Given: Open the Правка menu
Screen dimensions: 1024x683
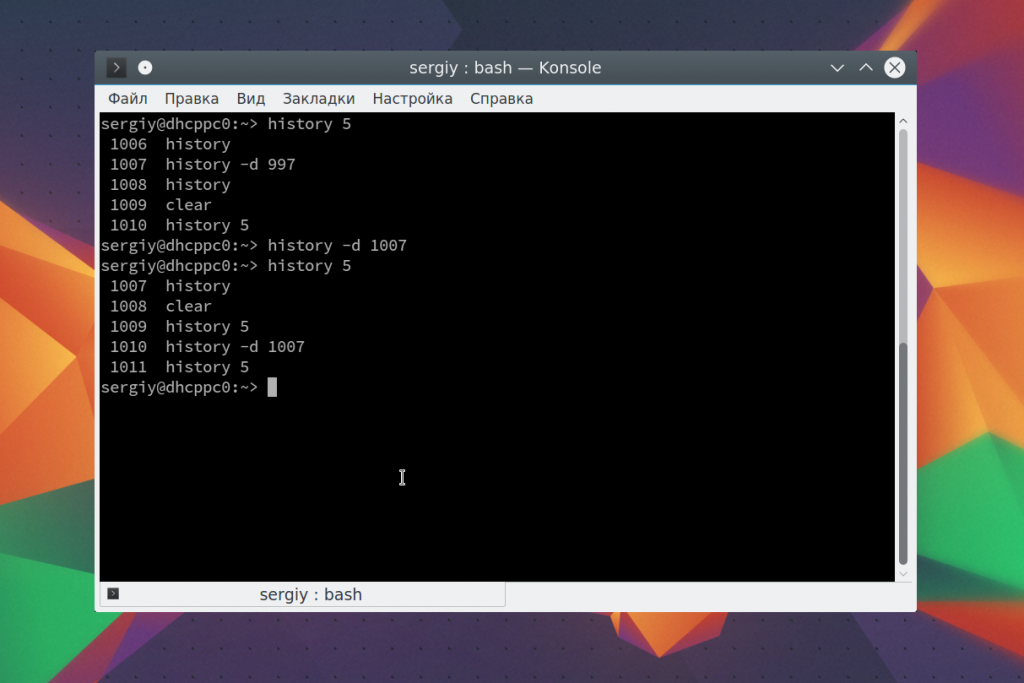Looking at the screenshot, I should [192, 98].
